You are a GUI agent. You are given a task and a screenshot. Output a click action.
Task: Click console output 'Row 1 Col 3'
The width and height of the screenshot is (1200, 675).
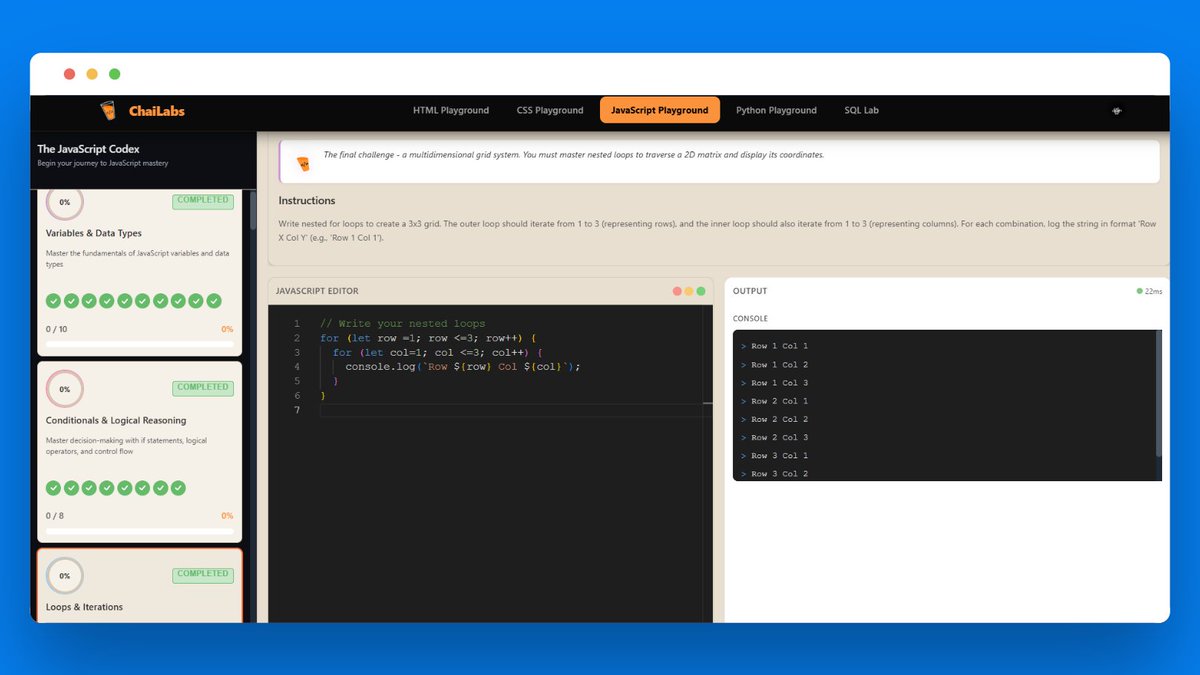[x=779, y=383]
